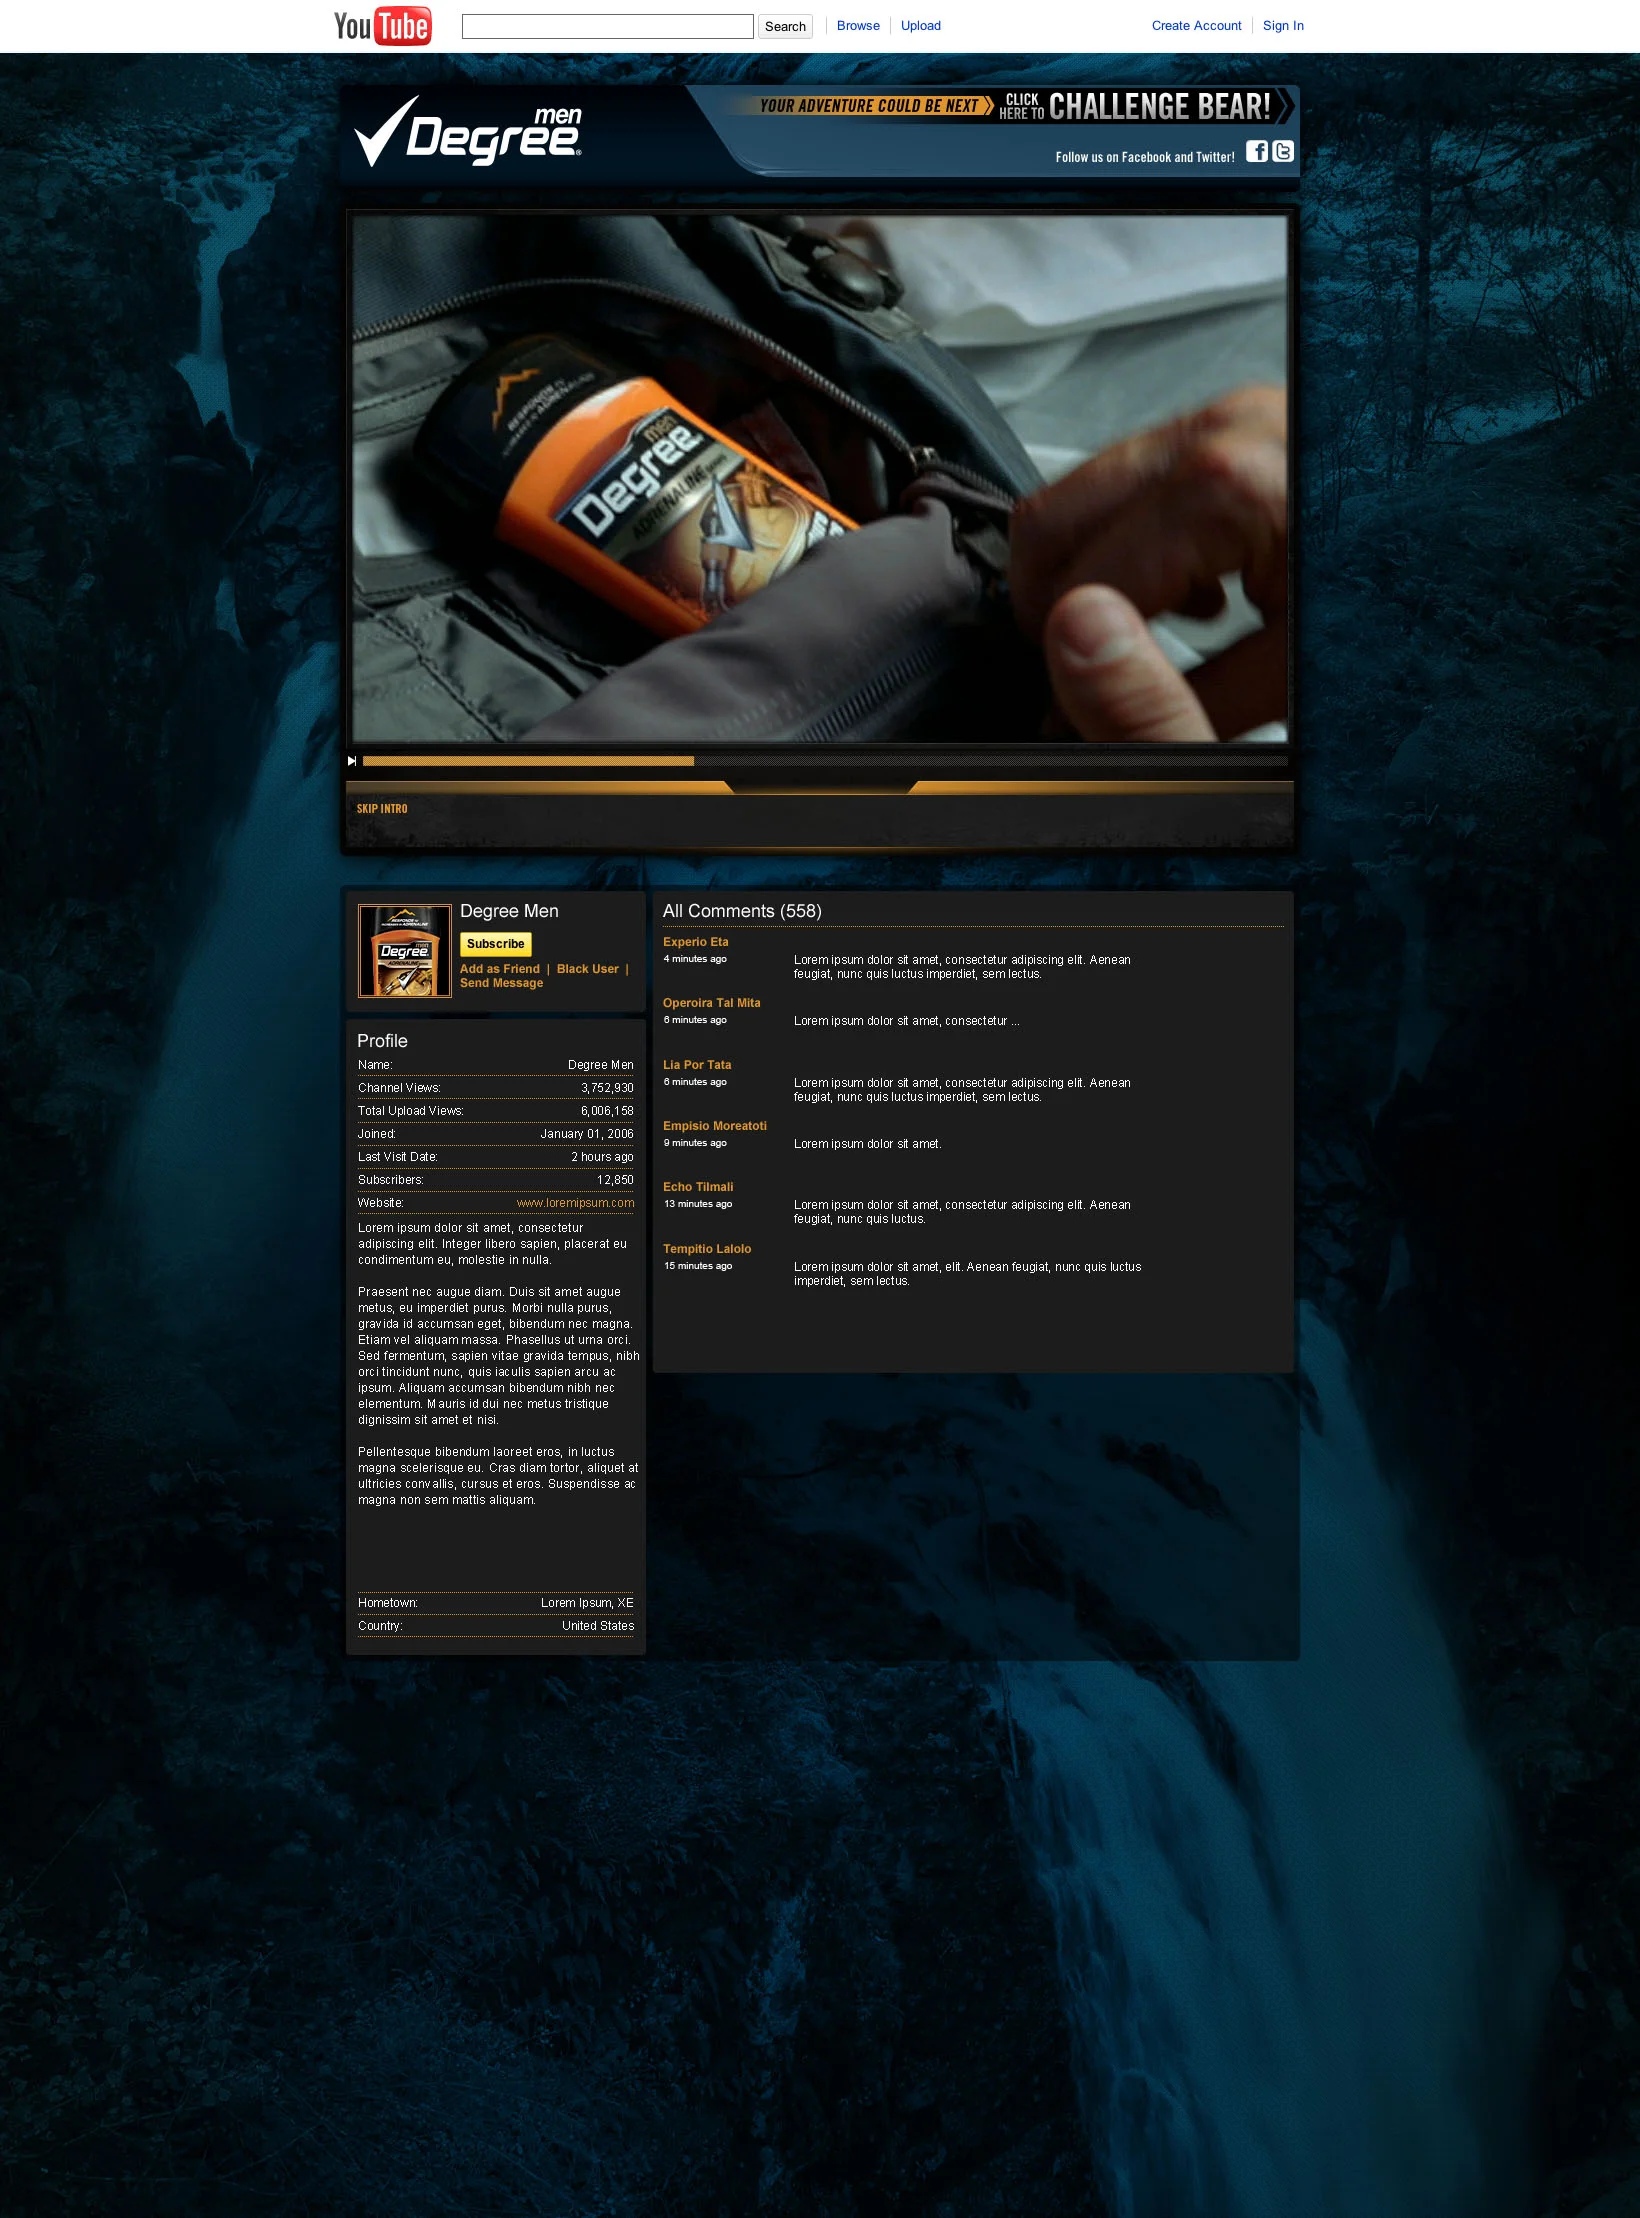Click the All Comments (558) heading

742,911
